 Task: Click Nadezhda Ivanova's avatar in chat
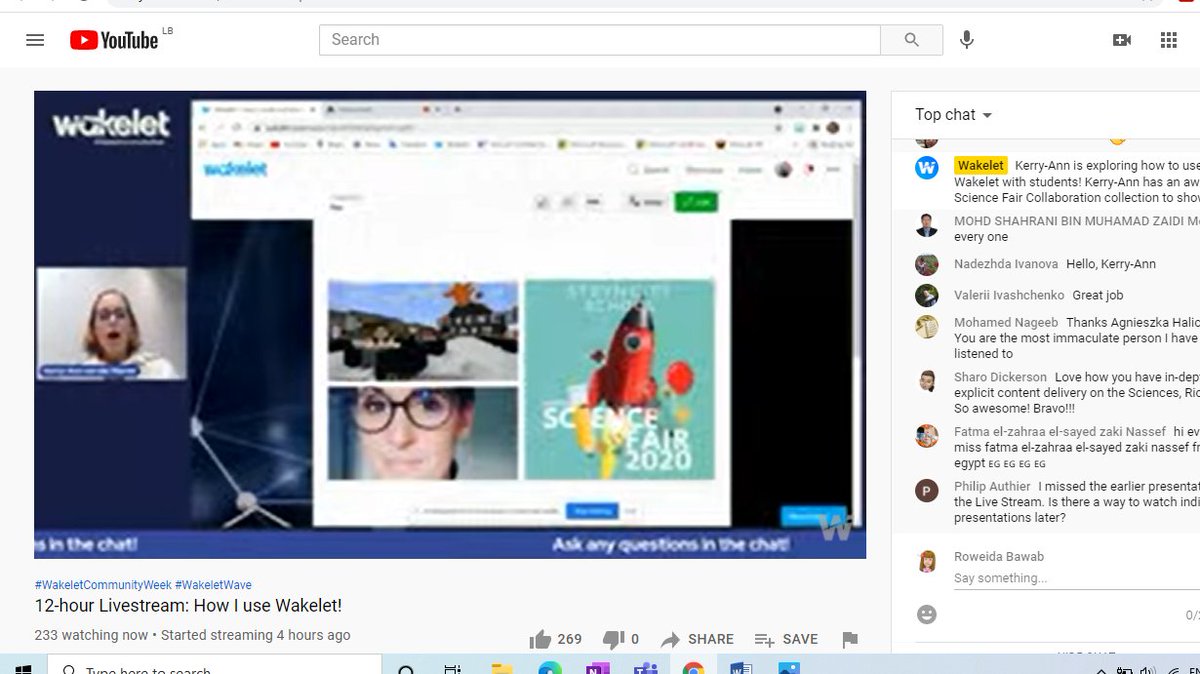coord(927,265)
